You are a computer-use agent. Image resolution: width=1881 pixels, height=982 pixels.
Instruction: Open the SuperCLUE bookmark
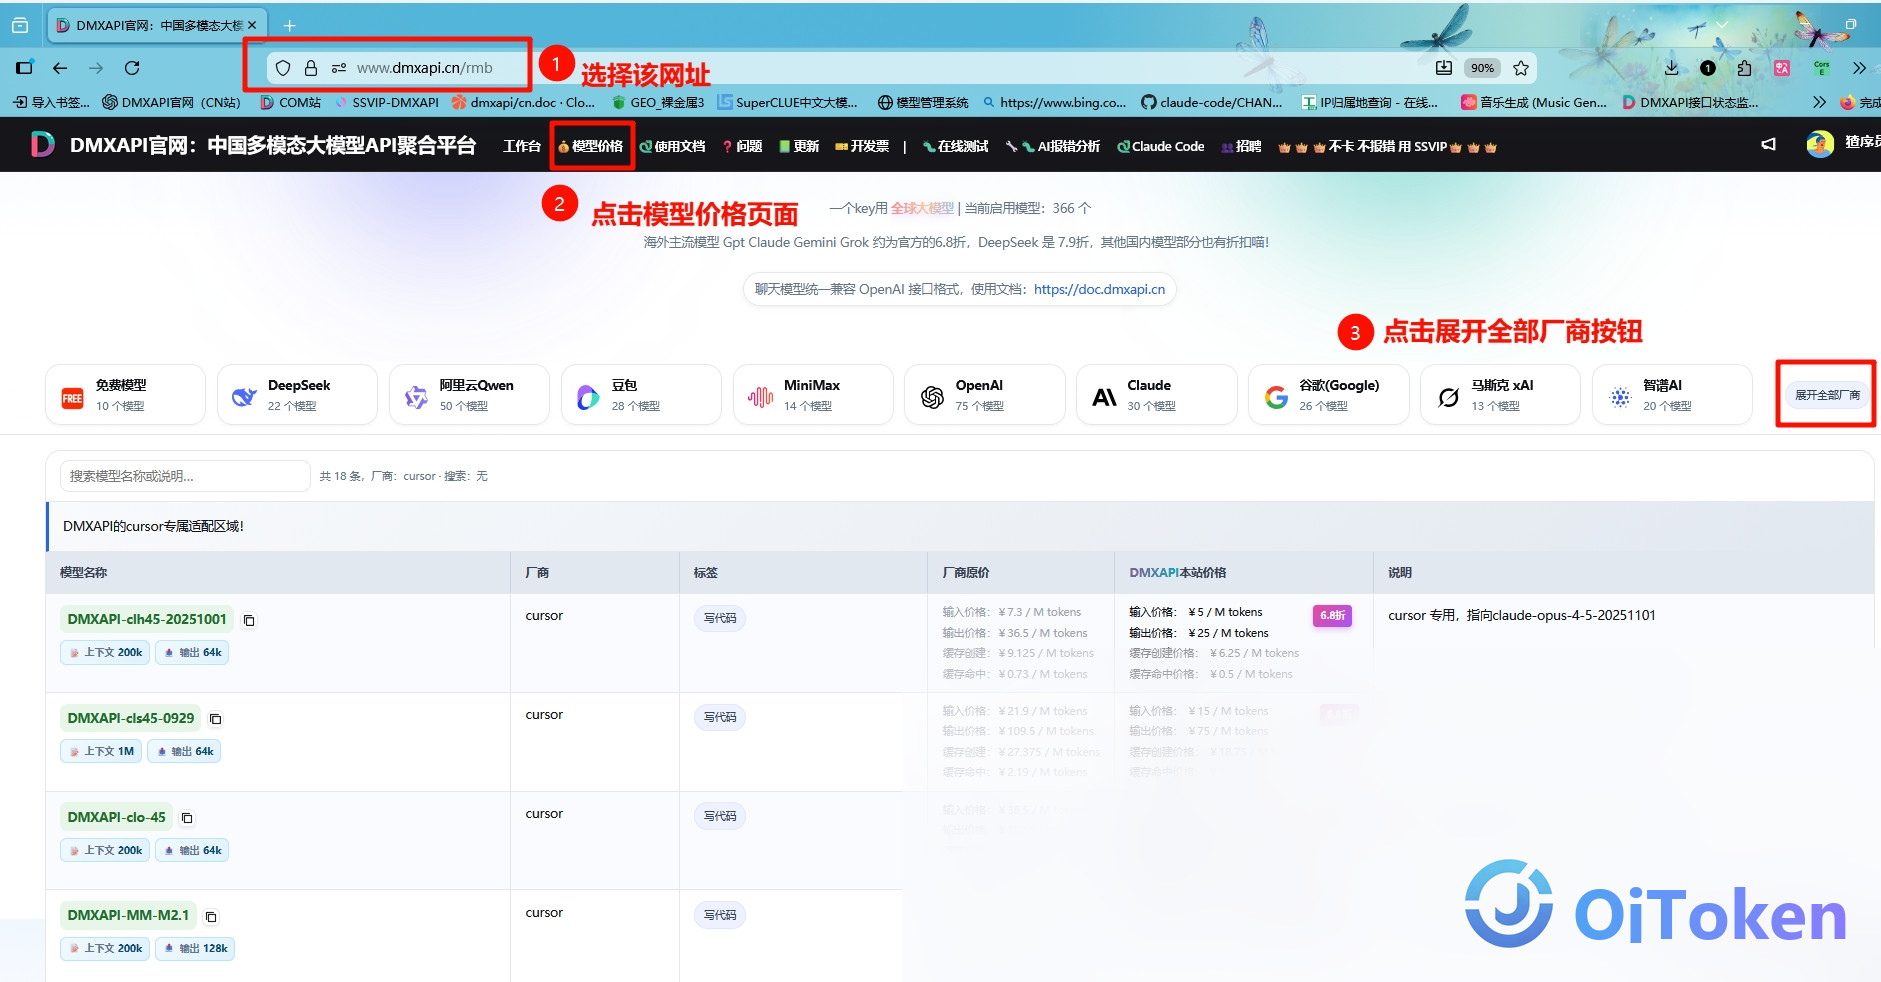[787, 102]
